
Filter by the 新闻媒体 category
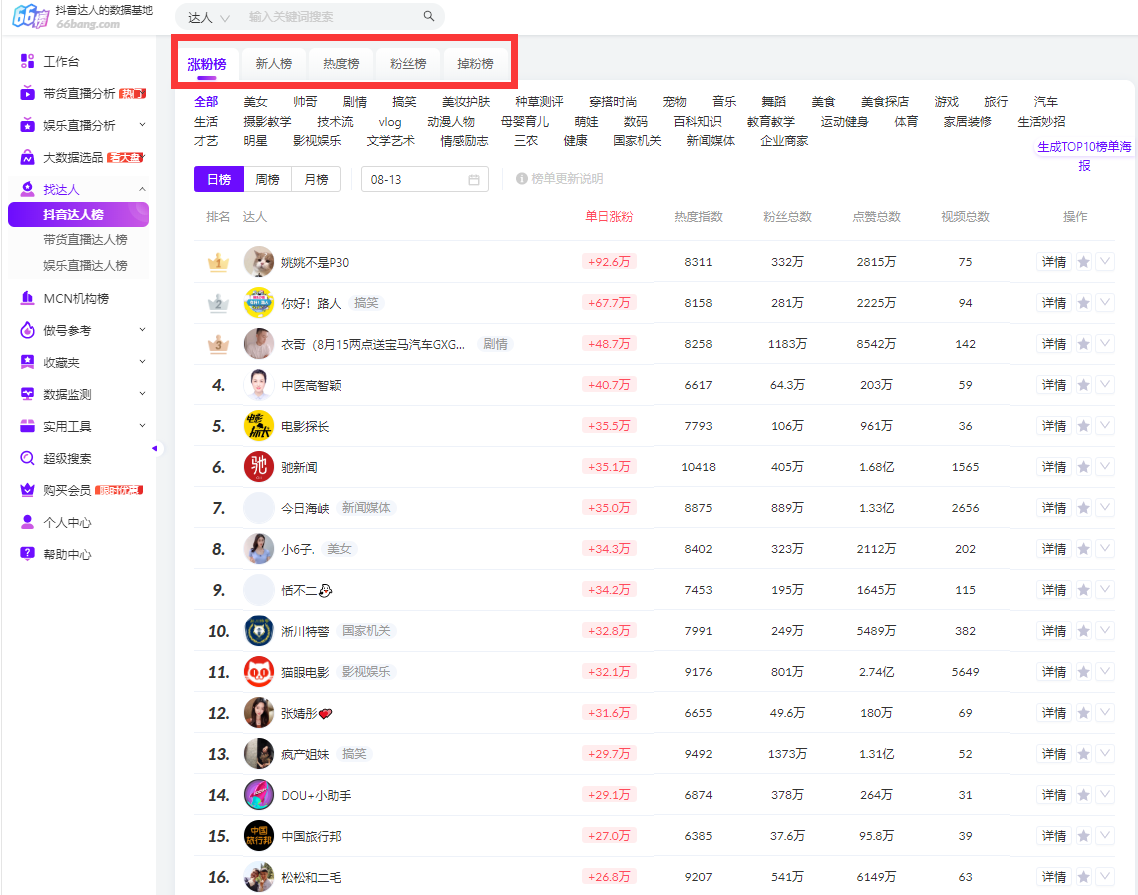click(711, 141)
